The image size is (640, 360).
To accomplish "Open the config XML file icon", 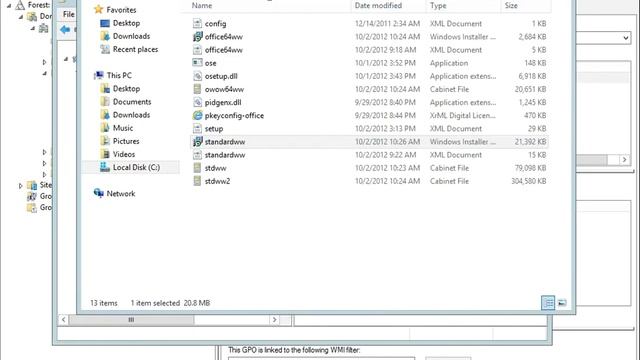I will click(x=197, y=24).
